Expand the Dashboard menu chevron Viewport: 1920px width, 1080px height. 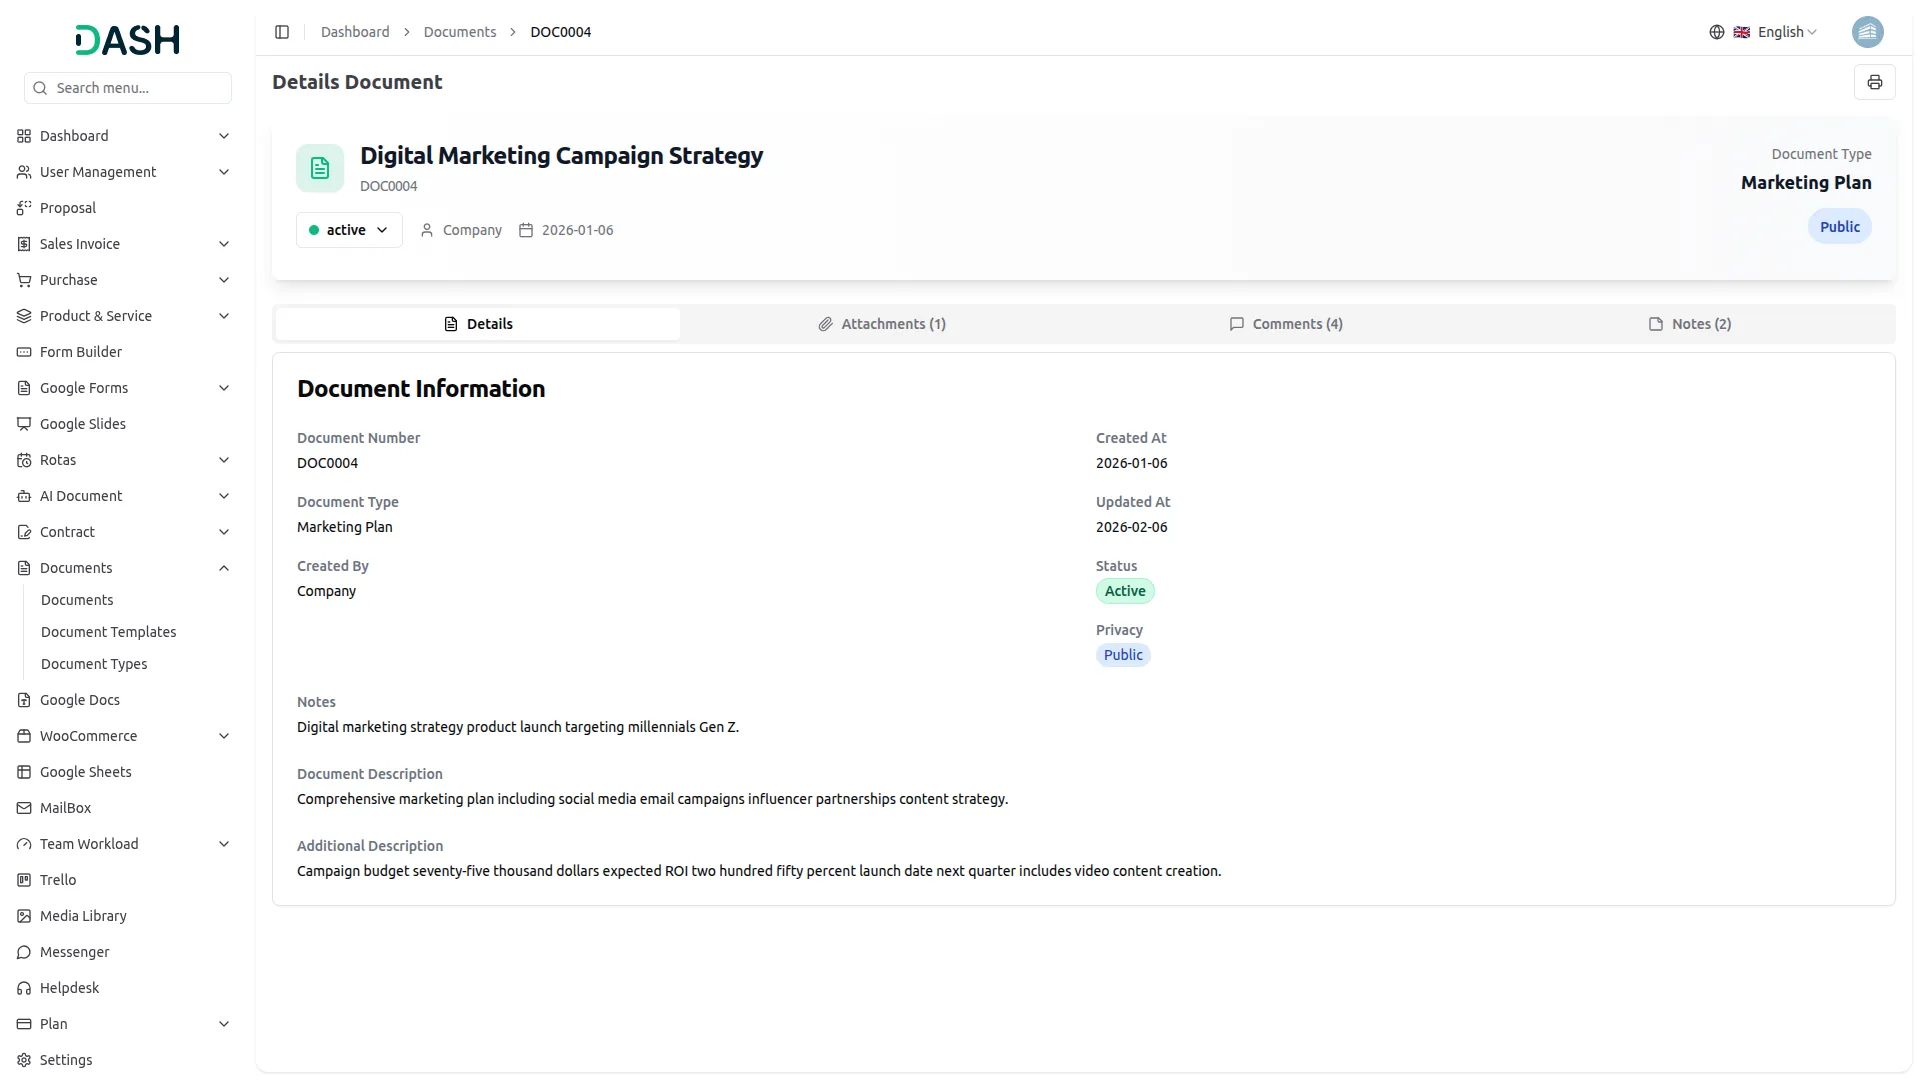click(x=224, y=136)
